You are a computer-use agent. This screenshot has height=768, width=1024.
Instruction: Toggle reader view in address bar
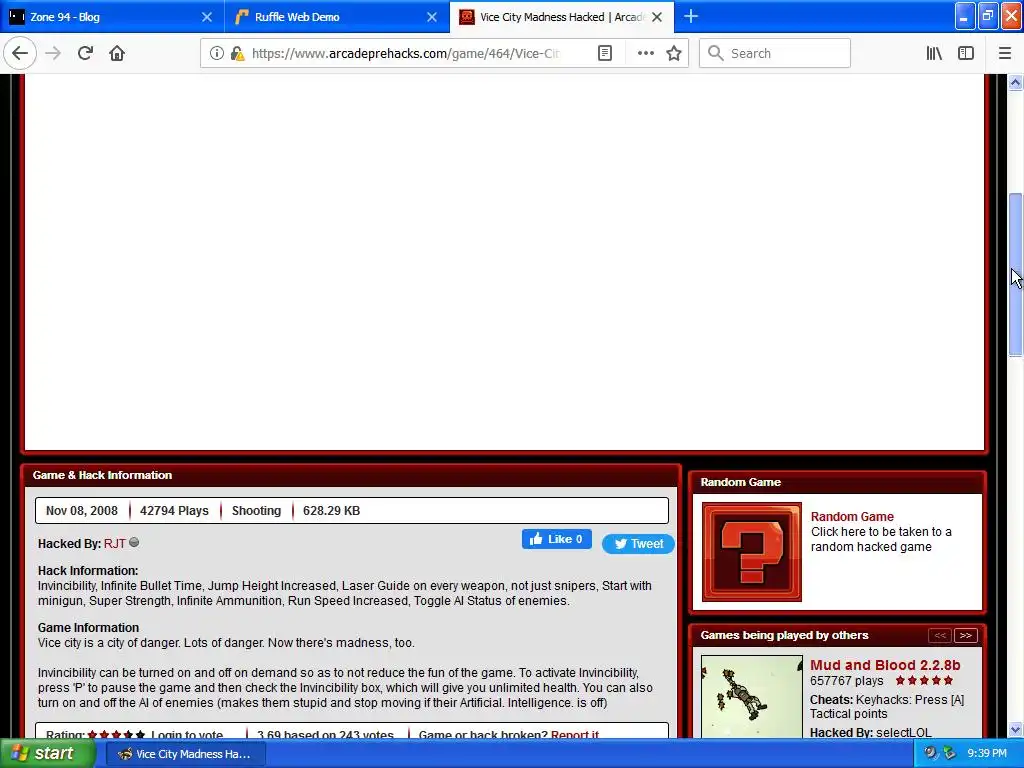605,53
